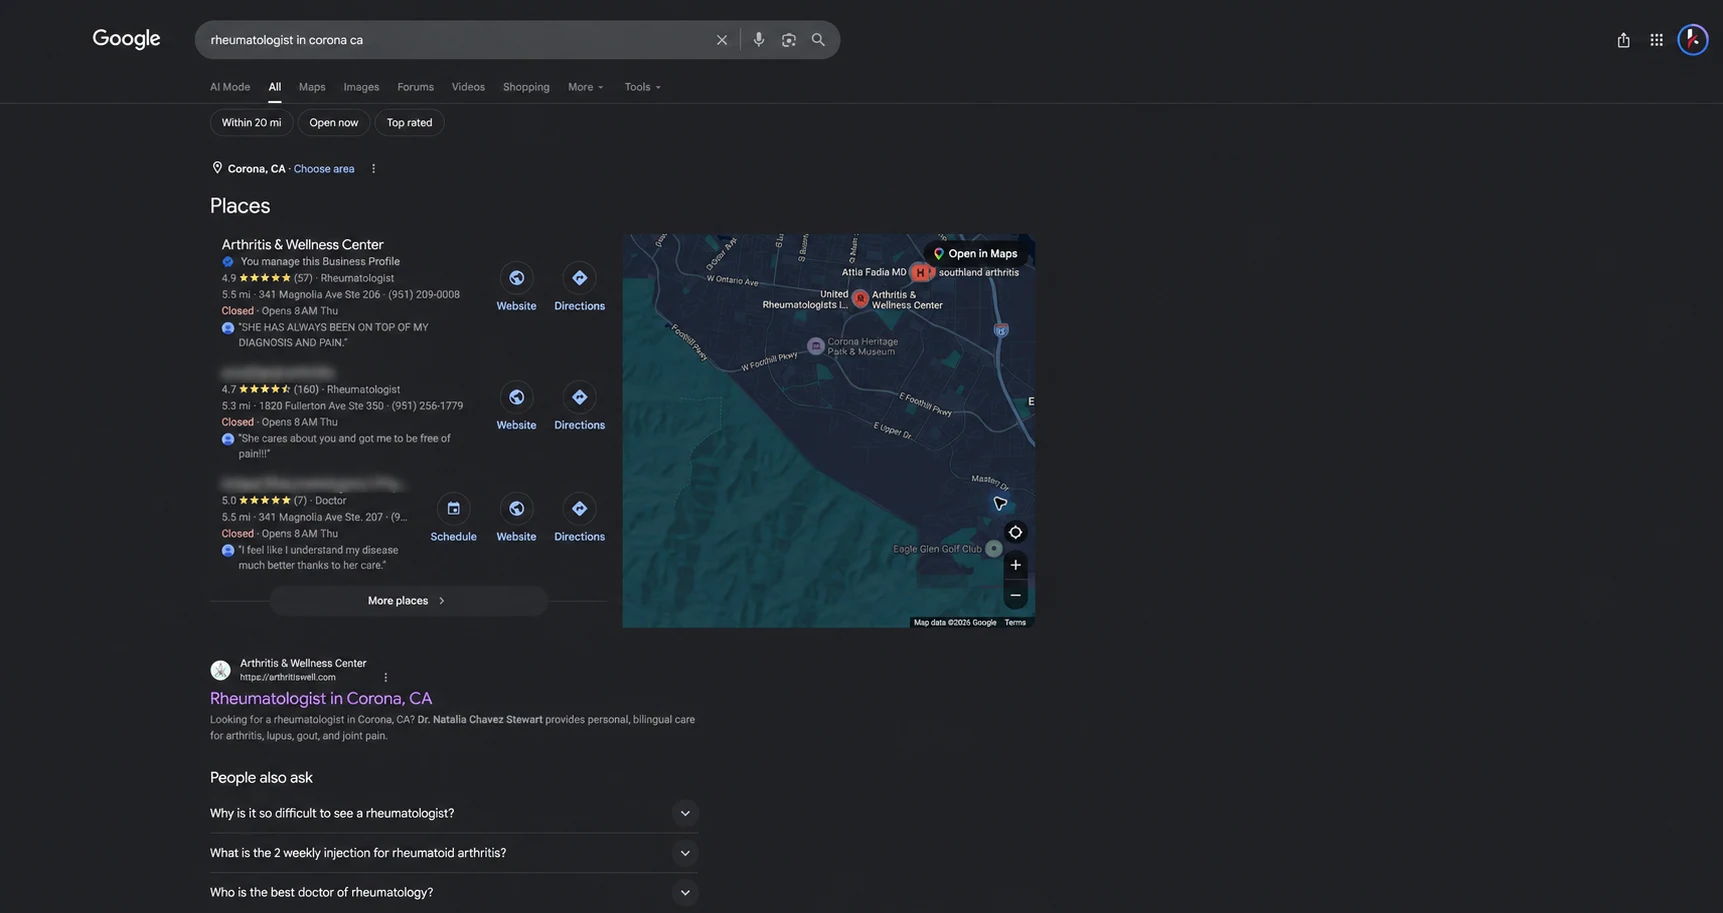1723x913 pixels.
Task: Toggle the Within 20 mi filter
Action: (x=251, y=123)
